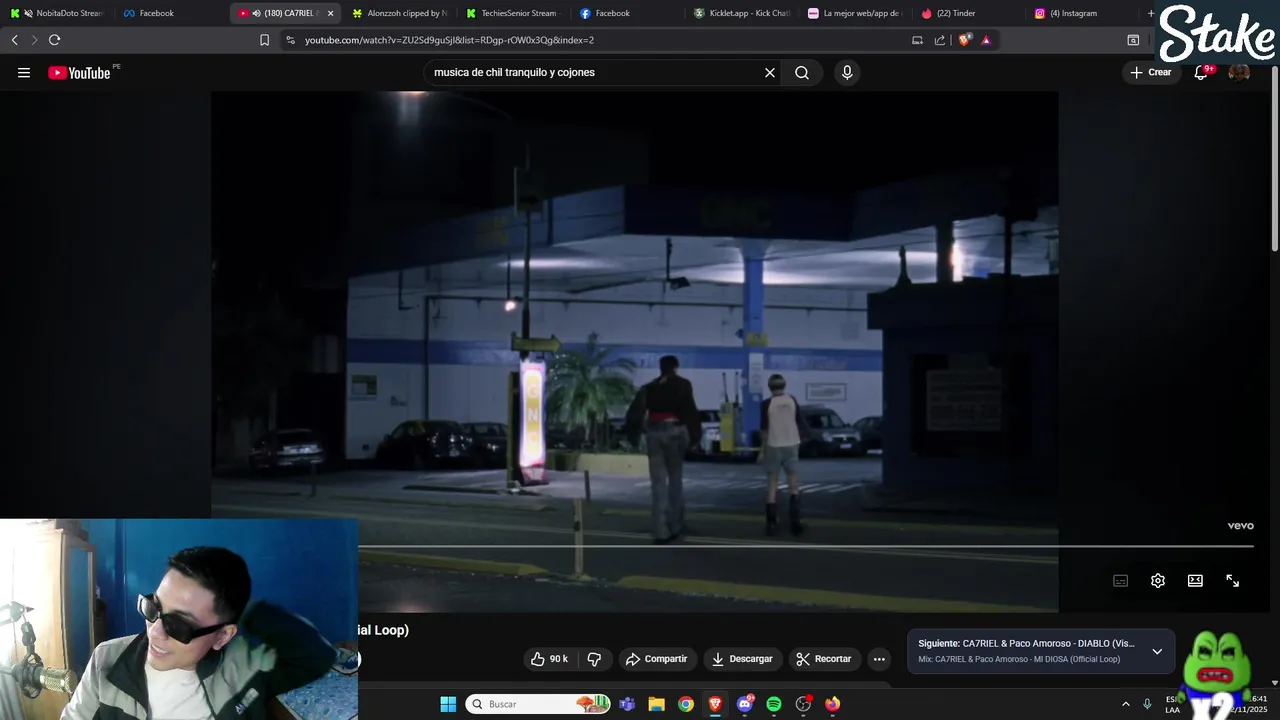Click the youtube.com address bar URL
The width and height of the screenshot is (1280, 720).
(x=449, y=40)
